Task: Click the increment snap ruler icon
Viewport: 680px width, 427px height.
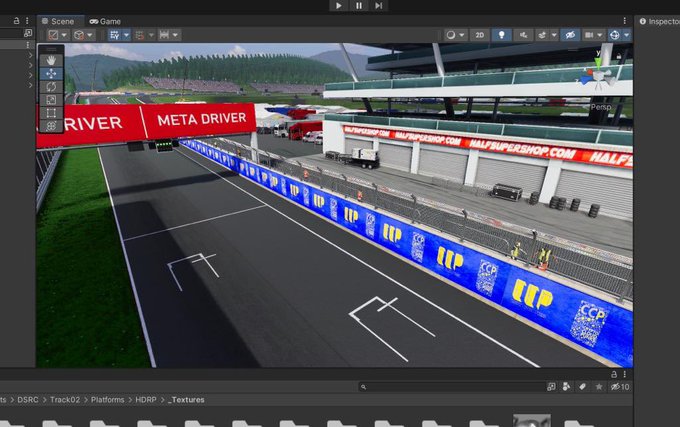Action: point(164,35)
